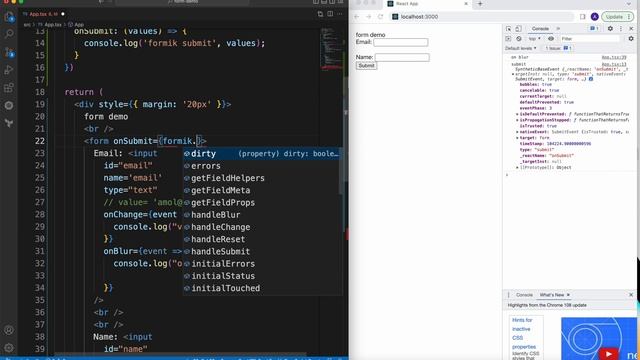This screenshot has width=640, height=360.
Task: Open the Search view in VS Code
Action: [x=9, y=33]
